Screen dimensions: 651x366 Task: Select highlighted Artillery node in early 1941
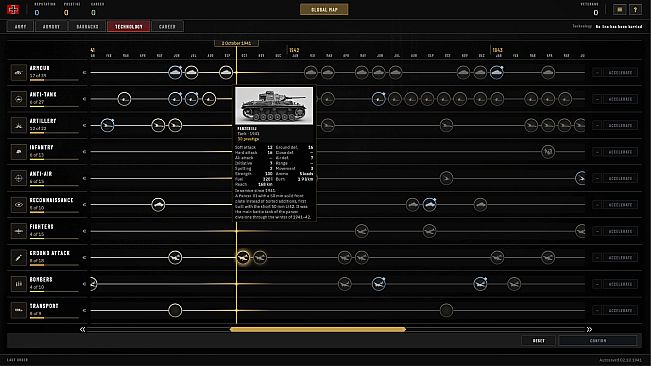point(108,125)
